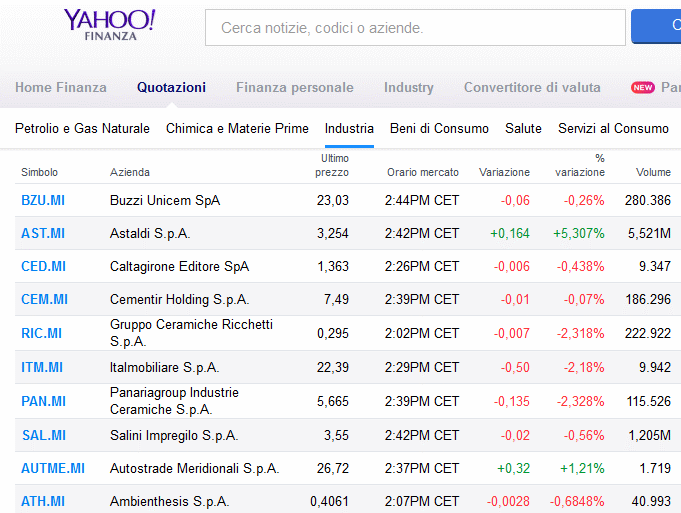Click Ambienthesis price 0,4061
Viewport: 681px width, 513px height.
[329, 501]
